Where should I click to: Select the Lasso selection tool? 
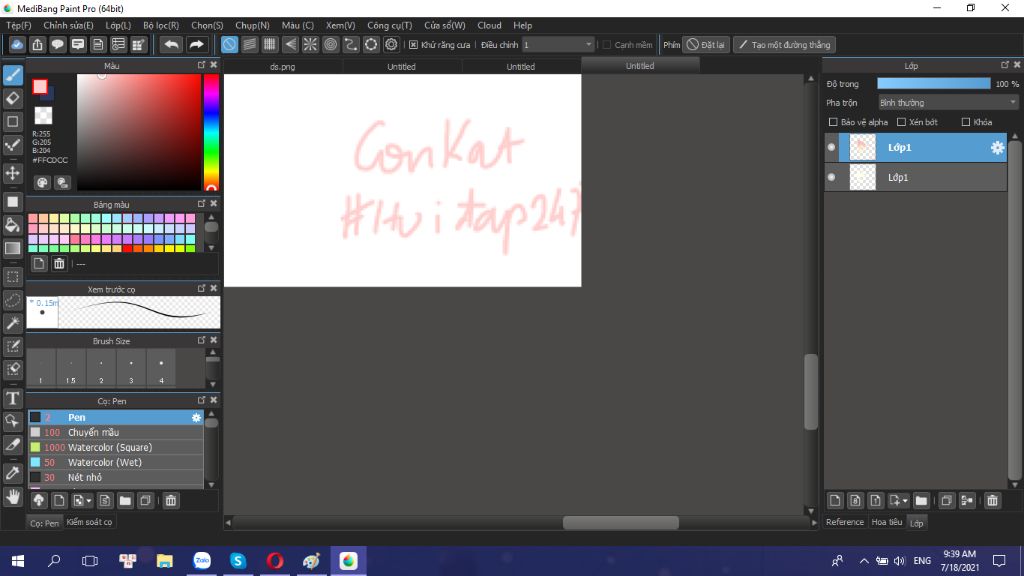point(12,300)
